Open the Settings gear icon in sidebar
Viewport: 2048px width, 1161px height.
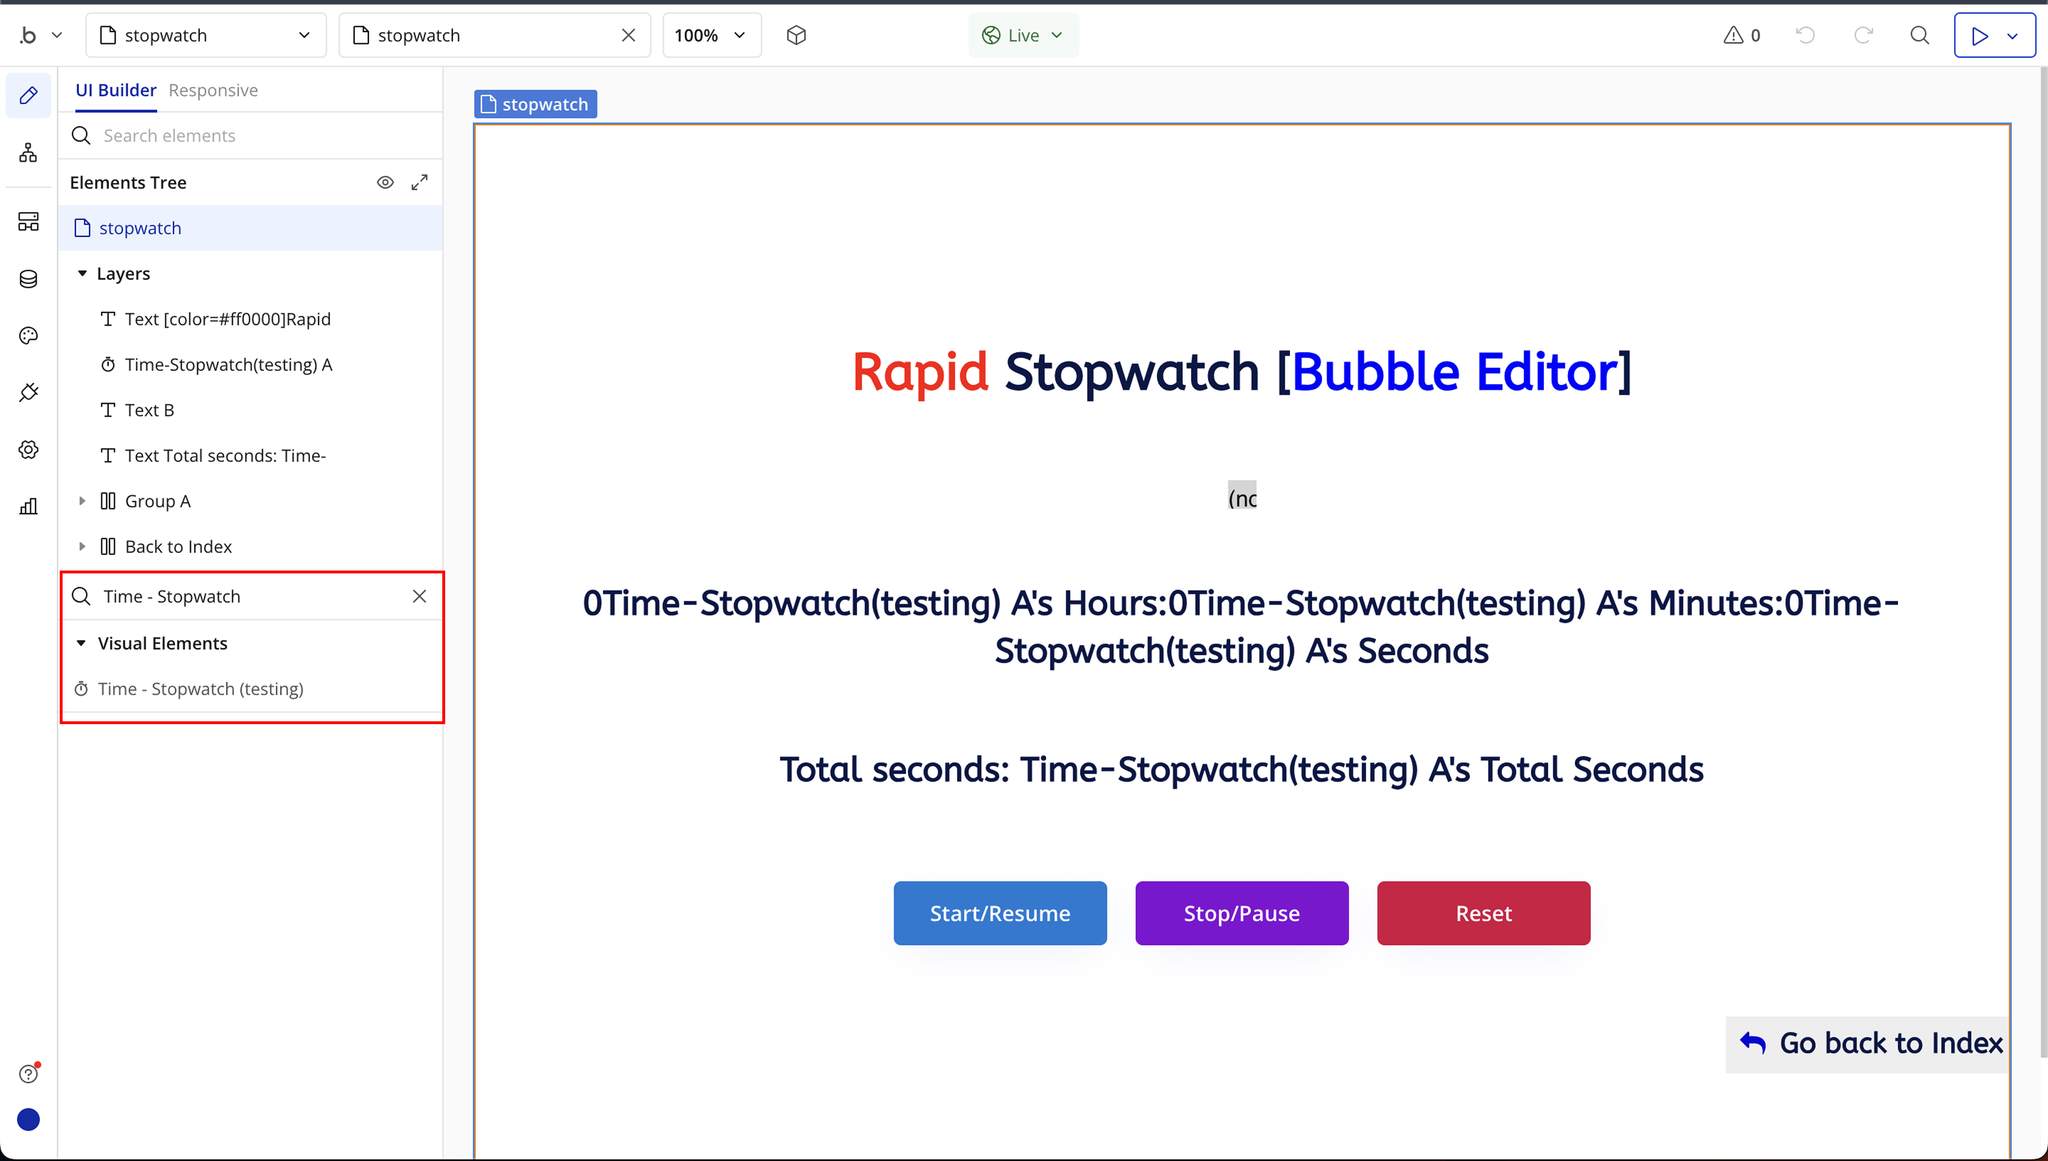point(28,450)
